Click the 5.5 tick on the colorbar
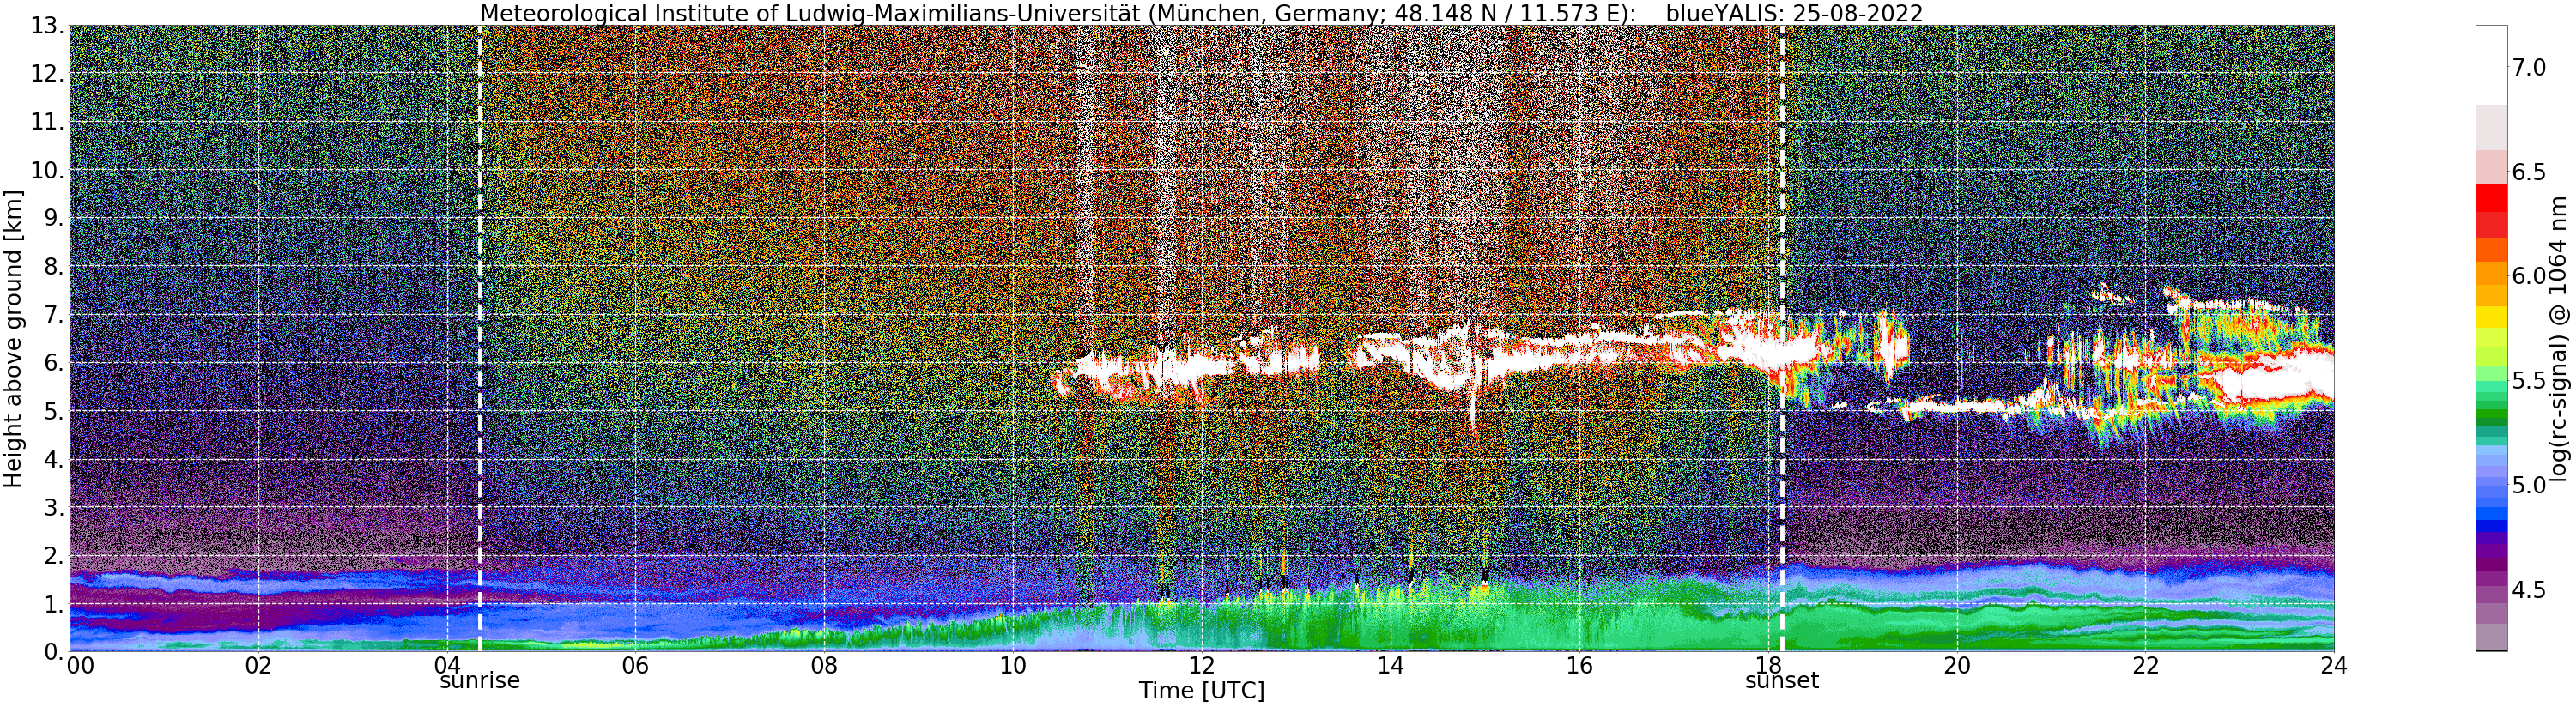 point(2529,381)
